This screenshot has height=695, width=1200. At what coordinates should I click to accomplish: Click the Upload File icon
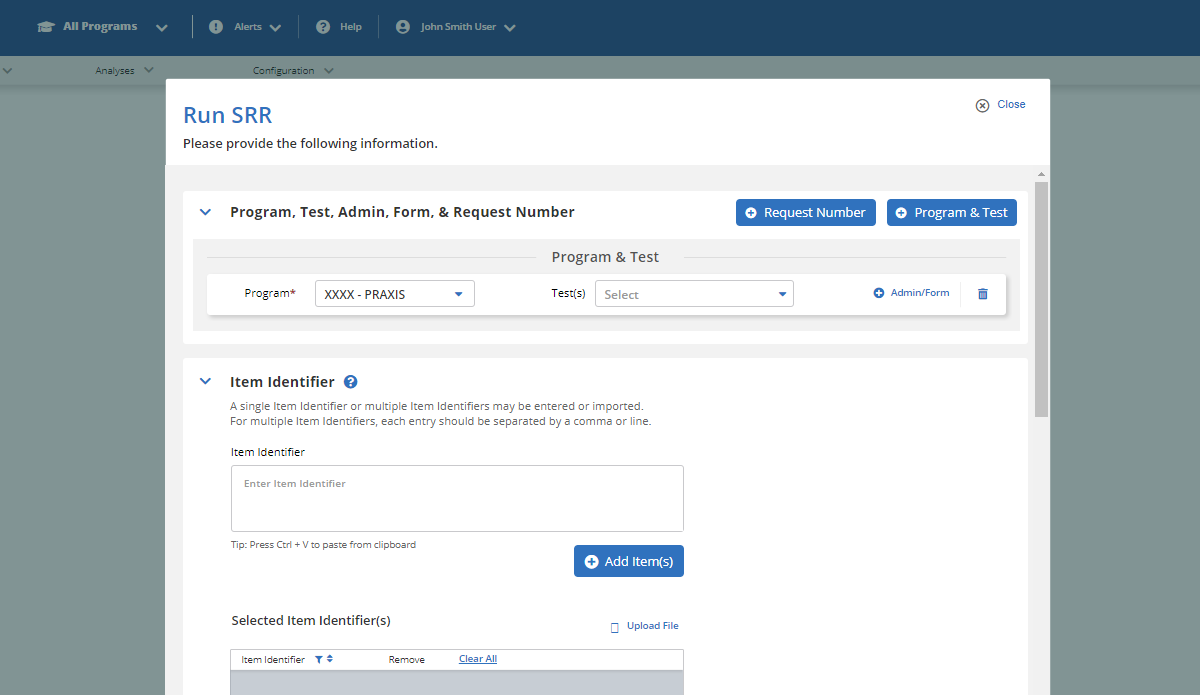pos(615,627)
